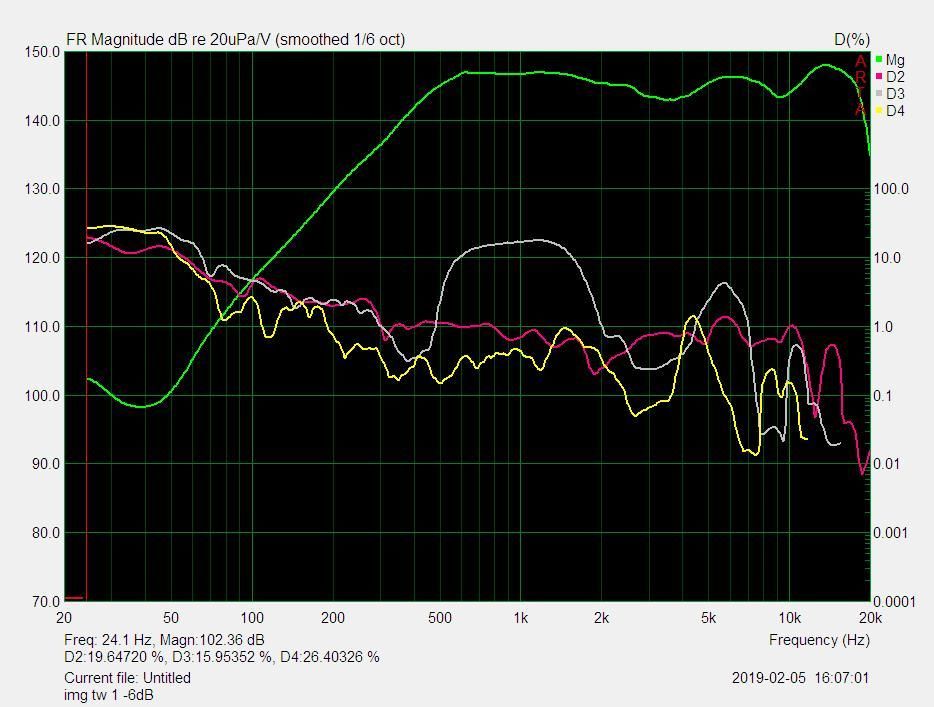This screenshot has width=934, height=707.
Task: Click the '500' frequency axis tick label
Action: click(x=440, y=618)
